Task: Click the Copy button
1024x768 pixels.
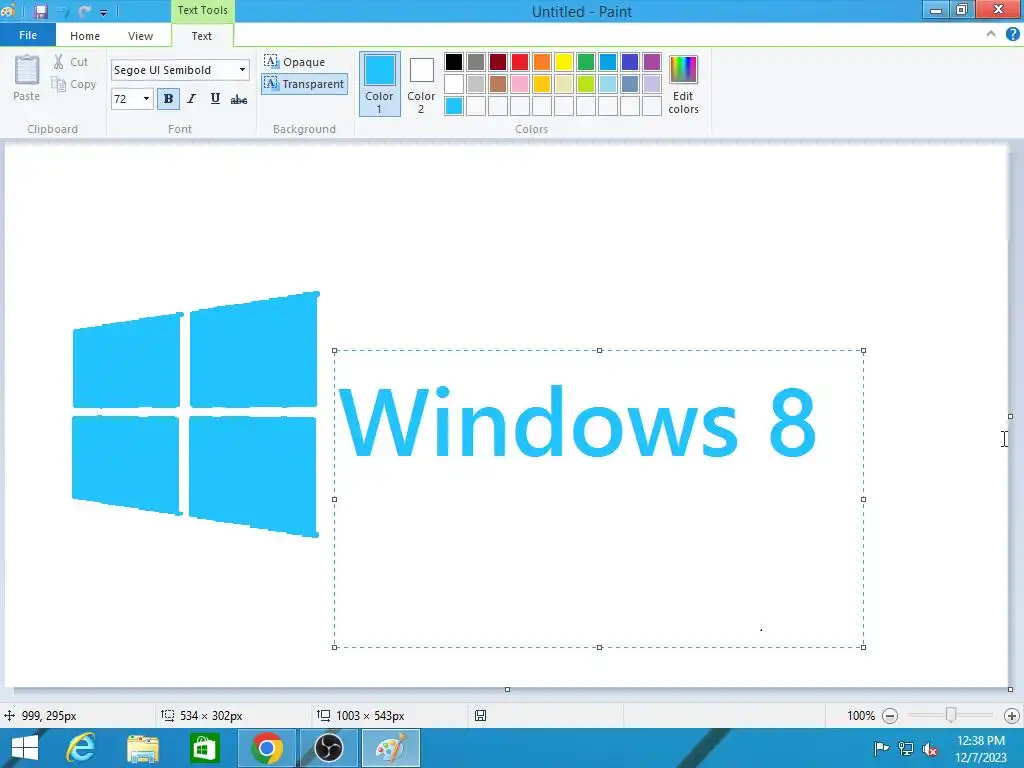Action: pyautogui.click(x=74, y=84)
